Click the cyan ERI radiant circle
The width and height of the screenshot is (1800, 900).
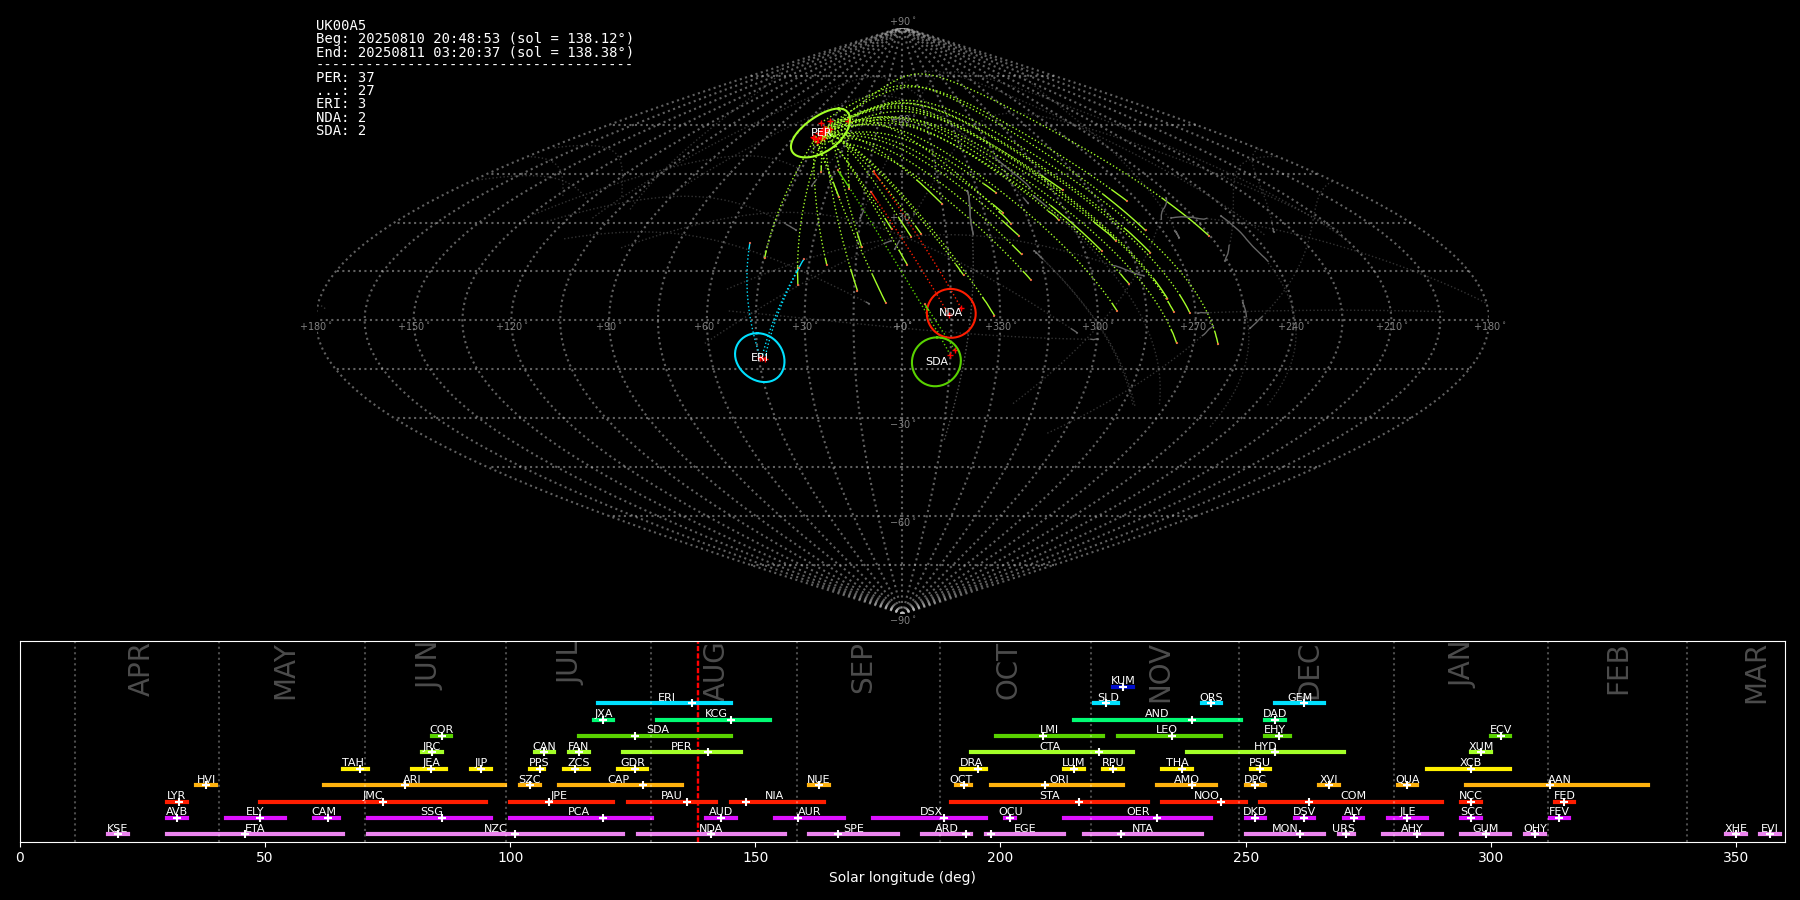pyautogui.click(x=760, y=358)
